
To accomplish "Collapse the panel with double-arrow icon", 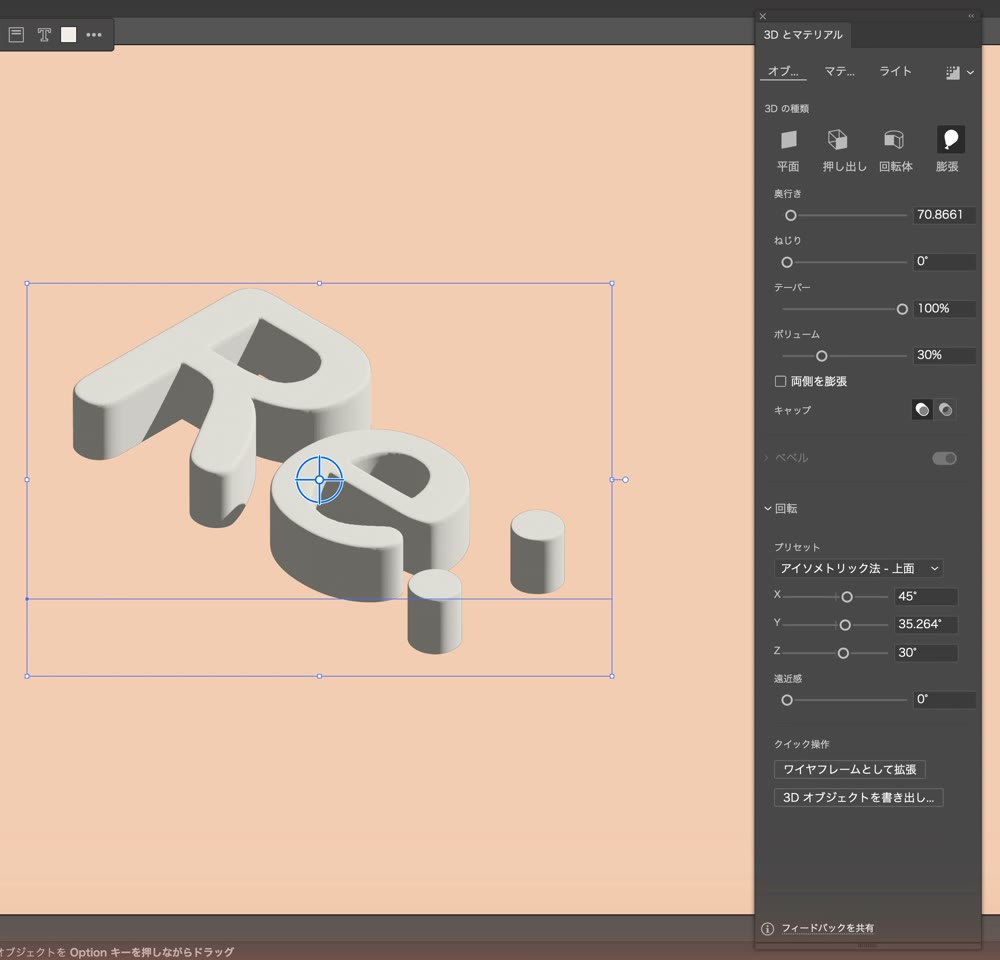I will point(971,17).
